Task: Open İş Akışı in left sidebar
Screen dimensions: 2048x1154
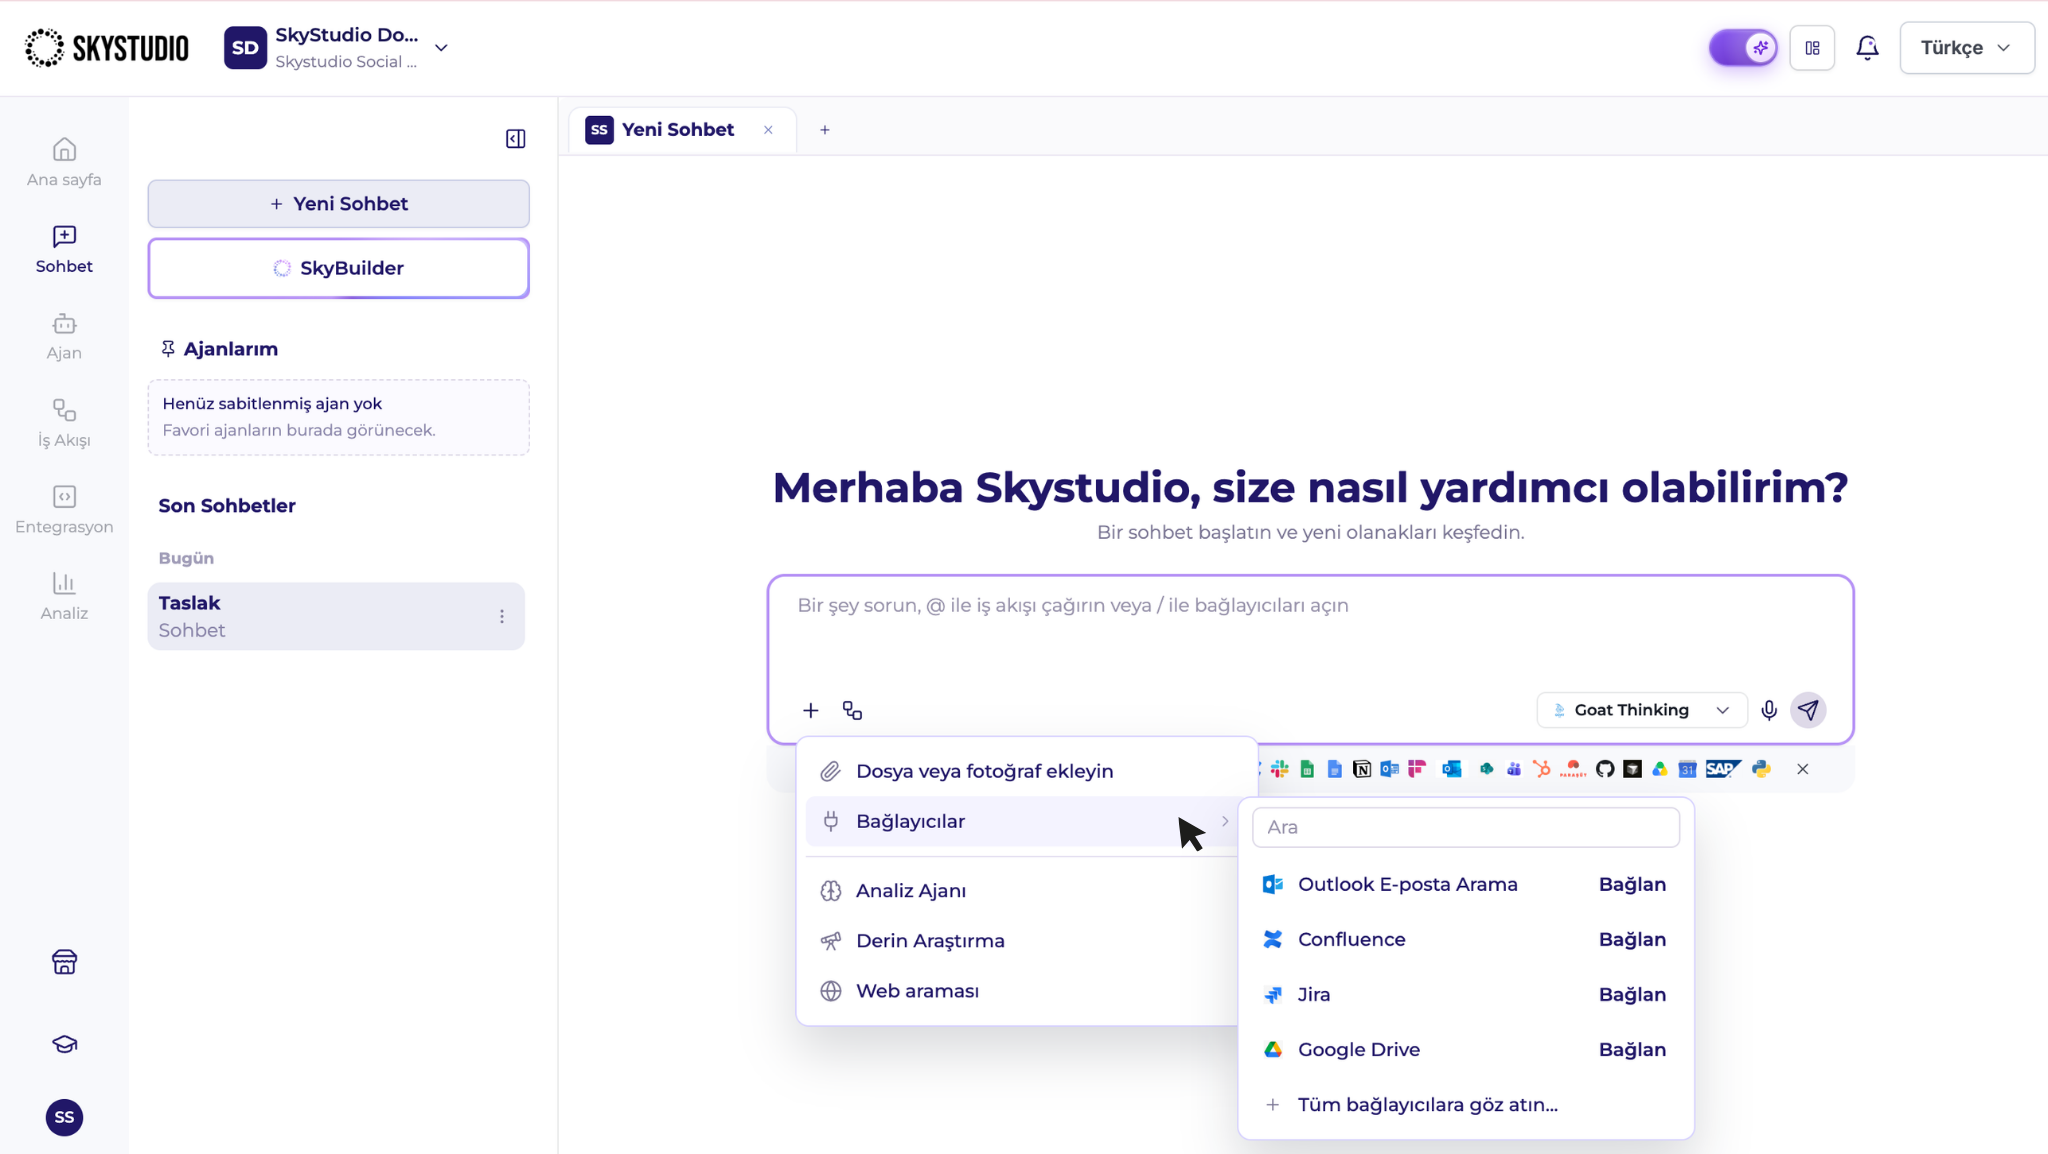Action: [x=64, y=423]
